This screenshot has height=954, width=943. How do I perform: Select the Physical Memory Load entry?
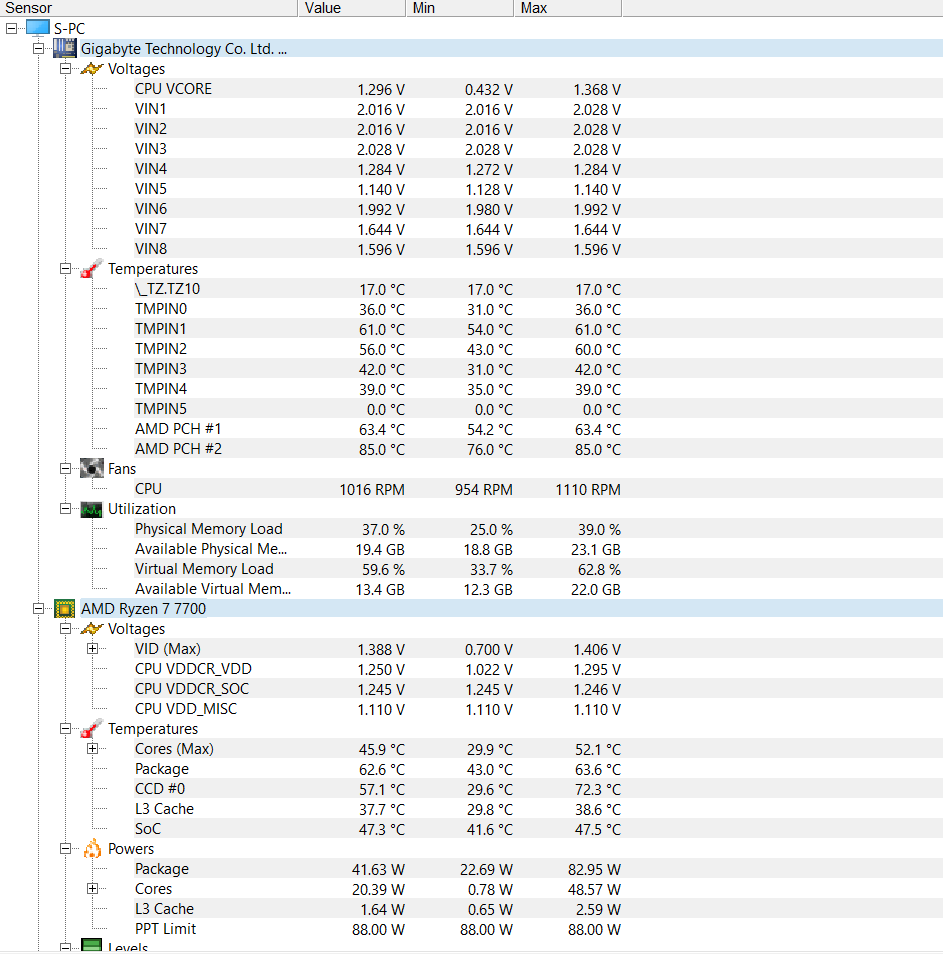tap(208, 528)
